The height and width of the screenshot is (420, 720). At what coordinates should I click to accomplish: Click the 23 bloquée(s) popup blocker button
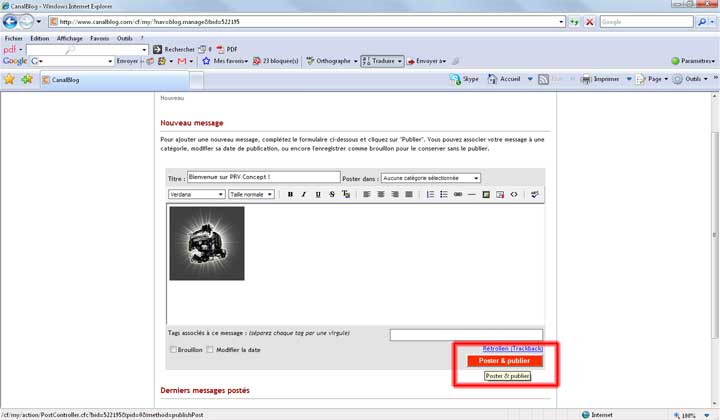click(x=276, y=61)
